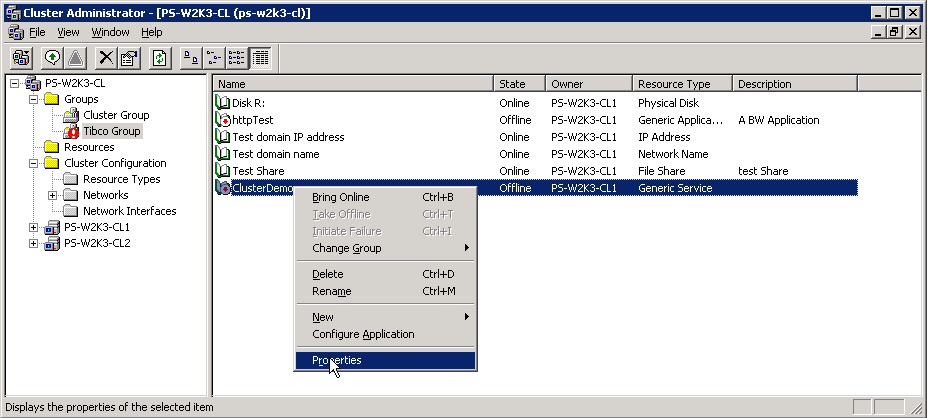Restore the inner MDI child window
The image size is (928, 418).
click(893, 32)
